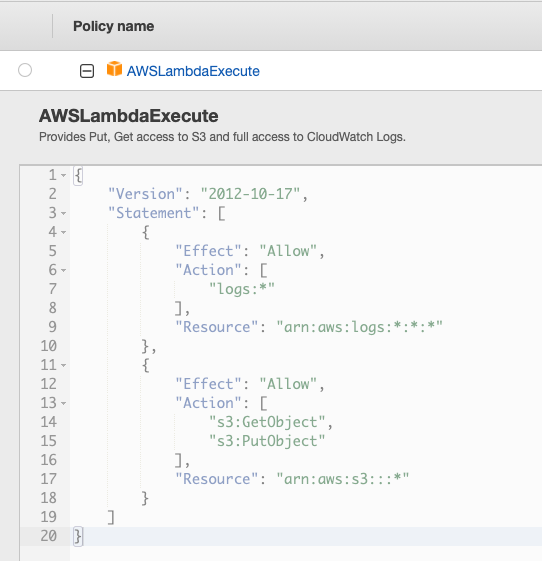Fold the Statement array at line 3
This screenshot has width=542, height=561.
pyautogui.click(x=63, y=213)
